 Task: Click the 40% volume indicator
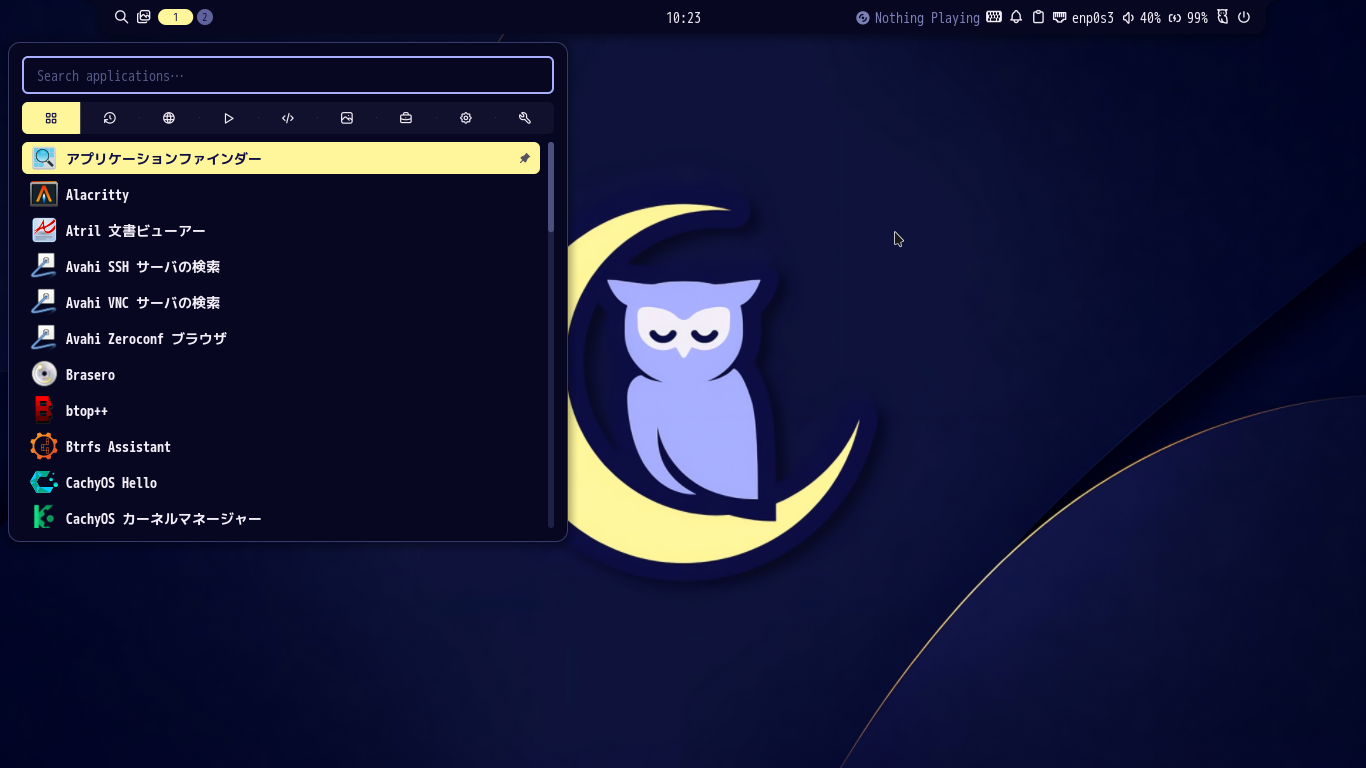(1141, 18)
